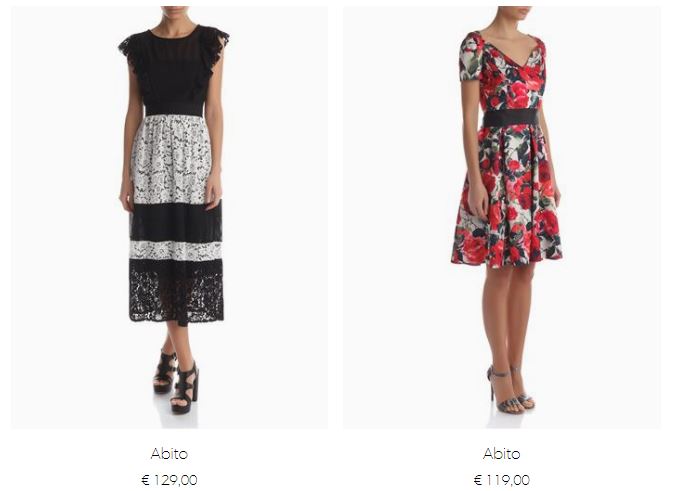
Task: Click the silver heeled sandals in right photo
Action: (511, 389)
